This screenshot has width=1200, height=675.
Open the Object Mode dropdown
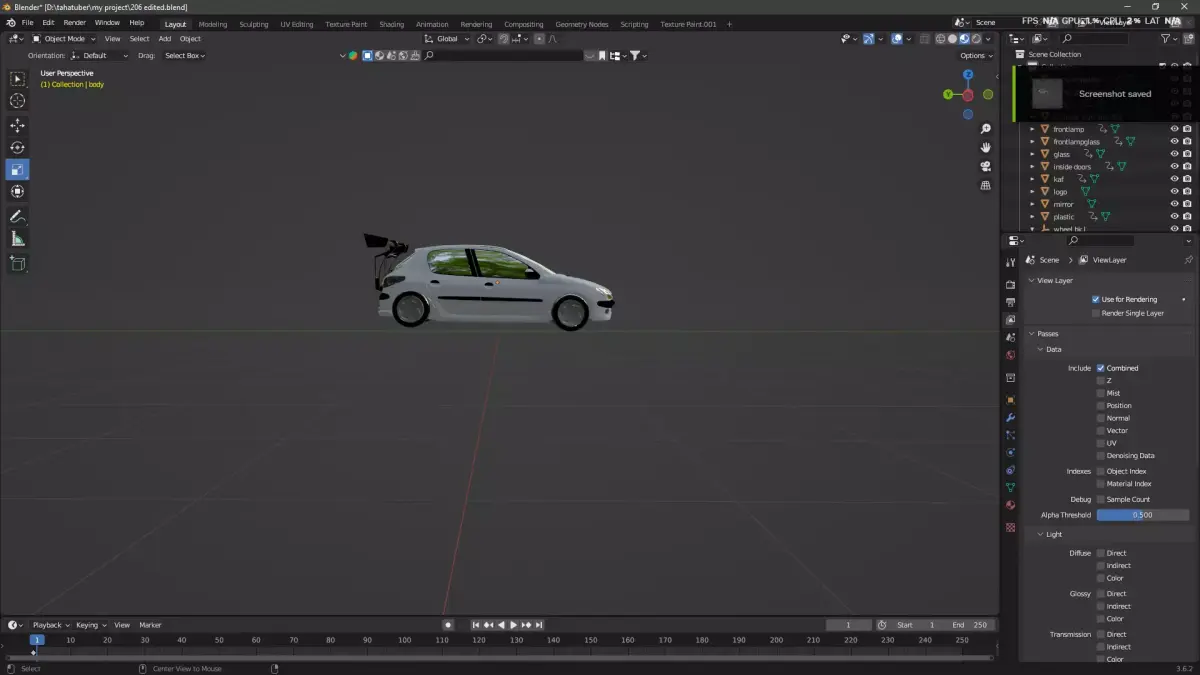tap(64, 39)
